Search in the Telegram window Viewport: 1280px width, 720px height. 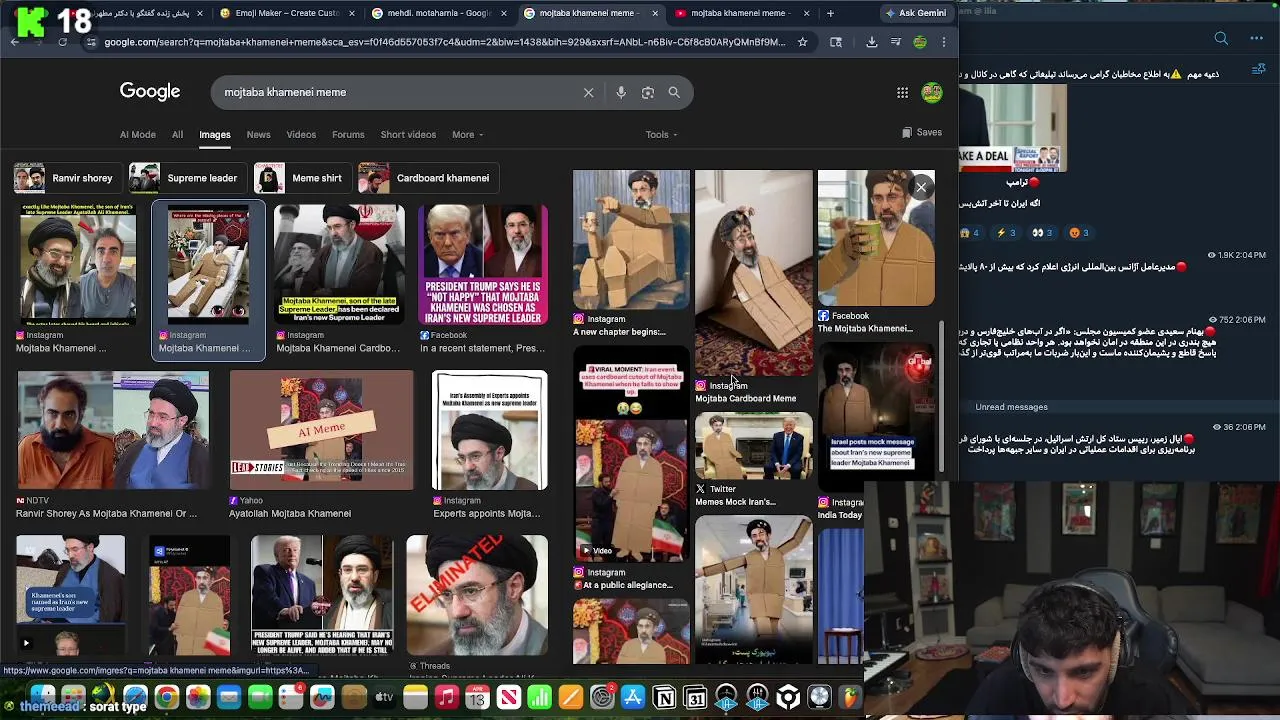(x=1221, y=38)
